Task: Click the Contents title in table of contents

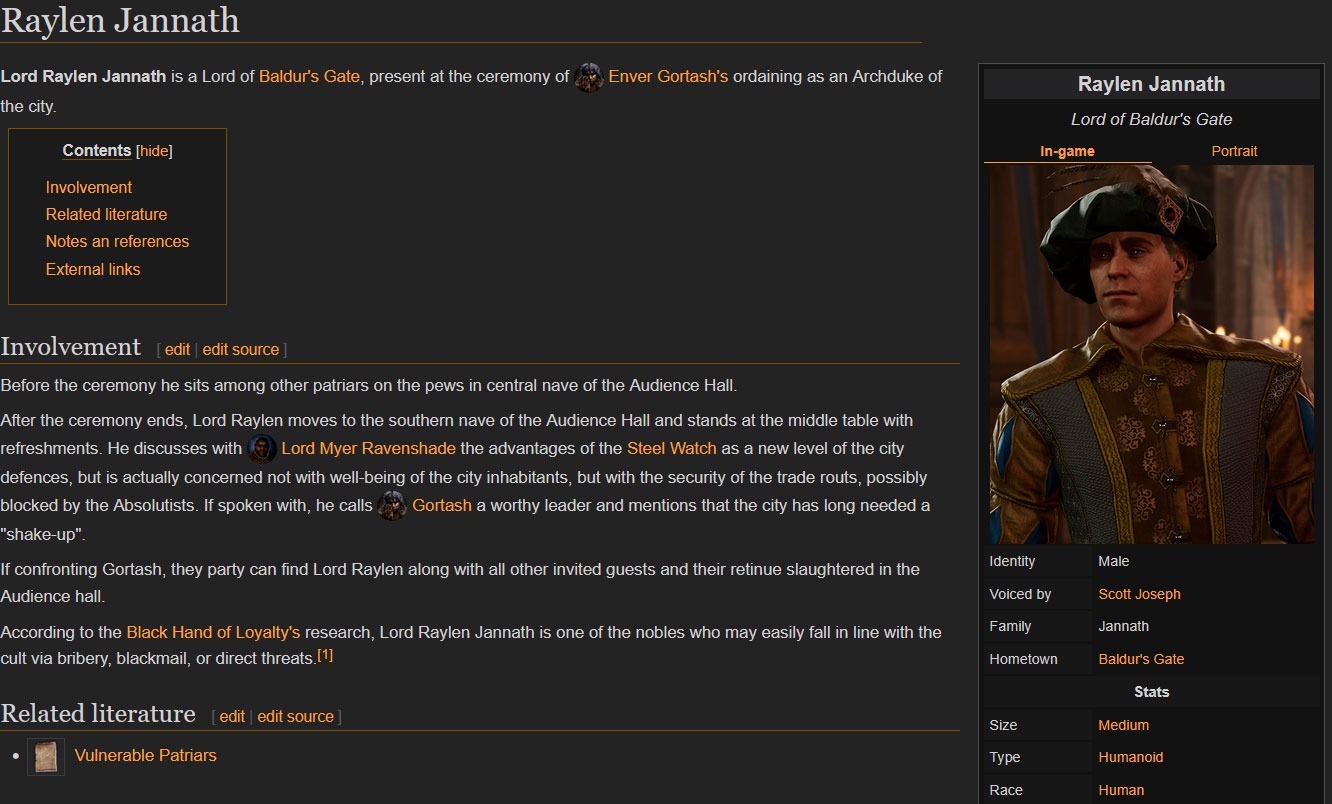Action: (x=97, y=150)
